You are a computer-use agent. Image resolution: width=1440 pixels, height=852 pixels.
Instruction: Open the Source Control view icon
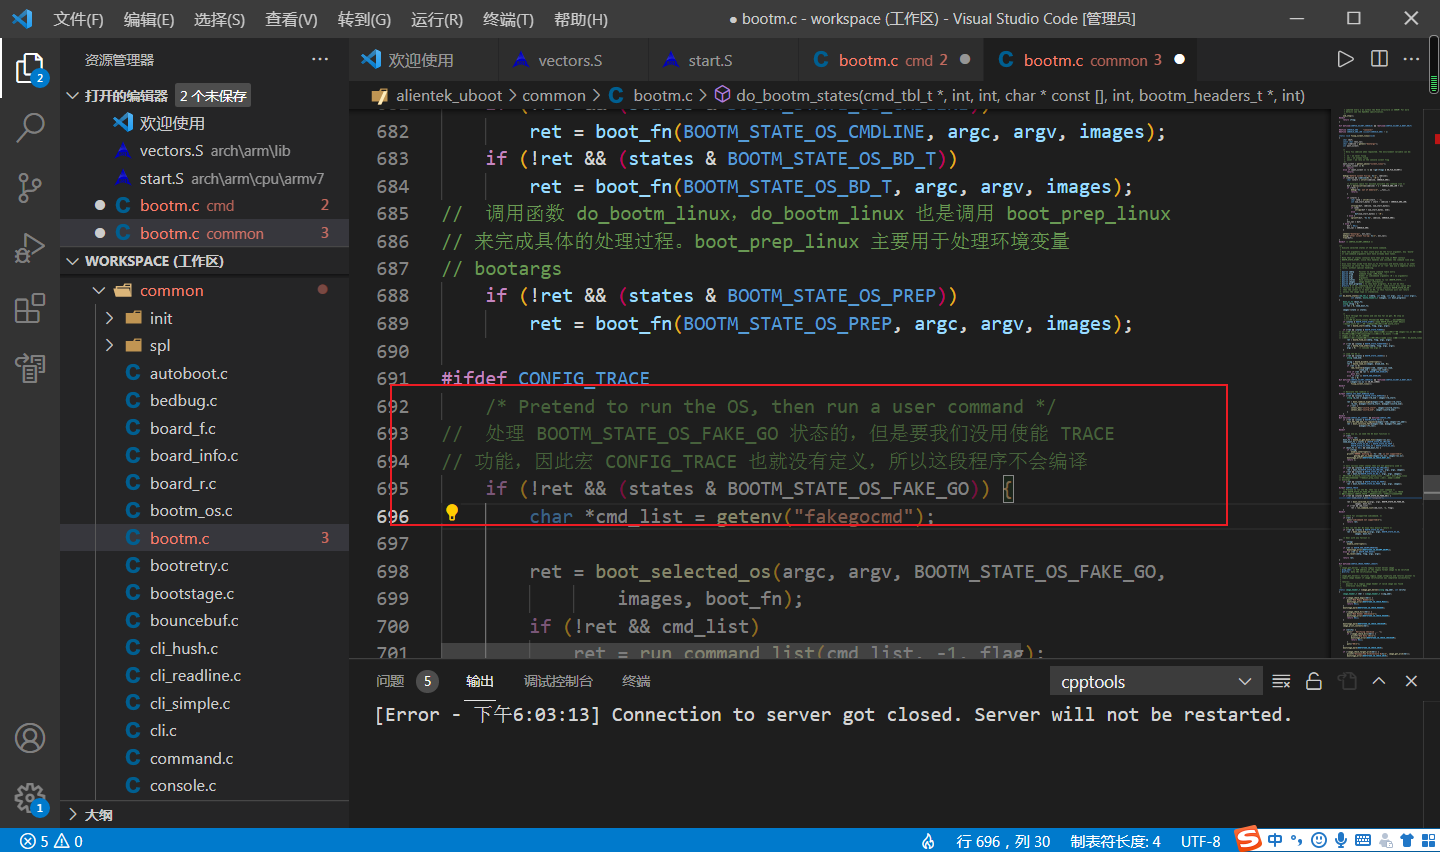tap(30, 187)
